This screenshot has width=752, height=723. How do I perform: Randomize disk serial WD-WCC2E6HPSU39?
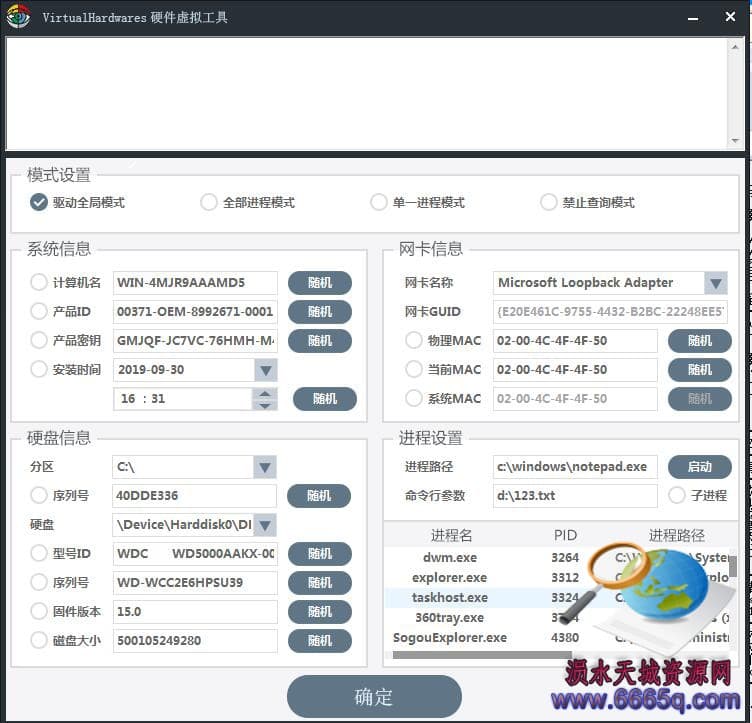click(x=320, y=583)
